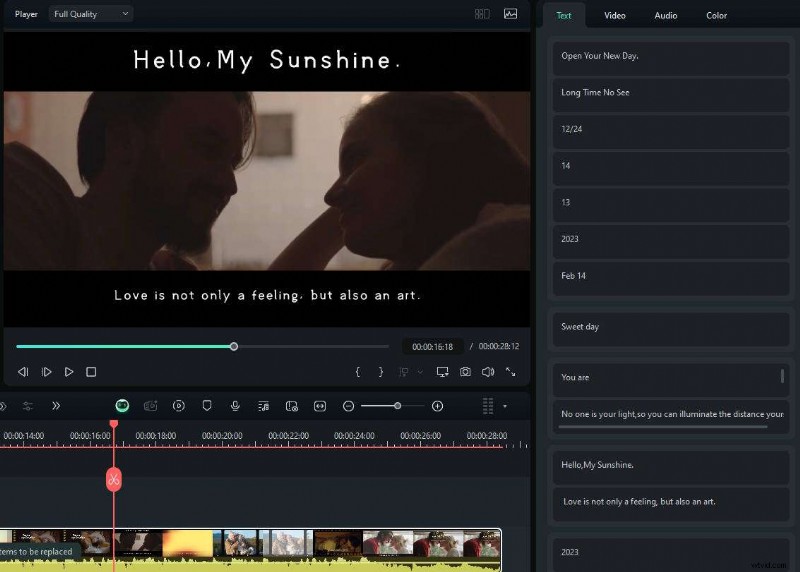Switch to the Audio tab
Viewport: 800px width, 572px height.
[666, 15]
